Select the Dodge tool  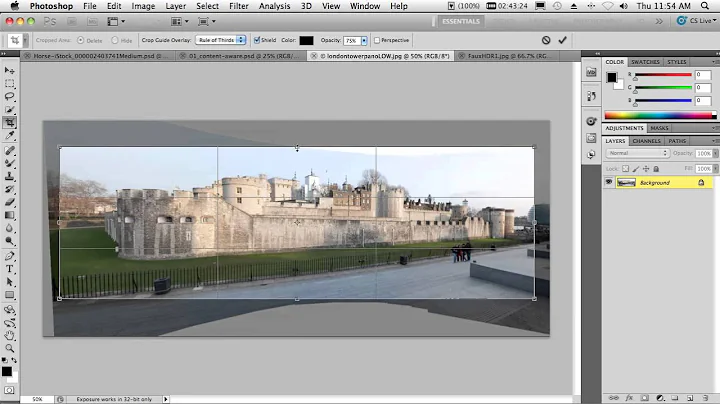(9, 241)
